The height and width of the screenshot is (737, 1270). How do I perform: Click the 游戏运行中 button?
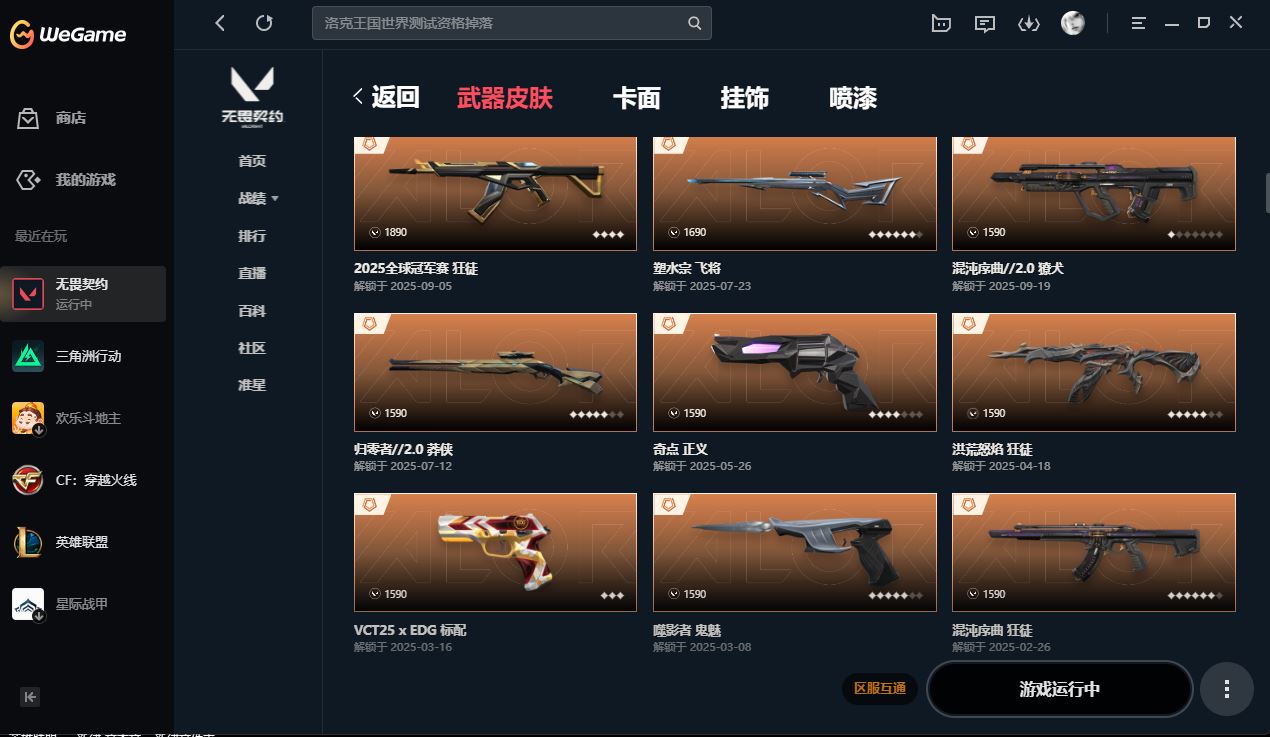coord(1060,689)
